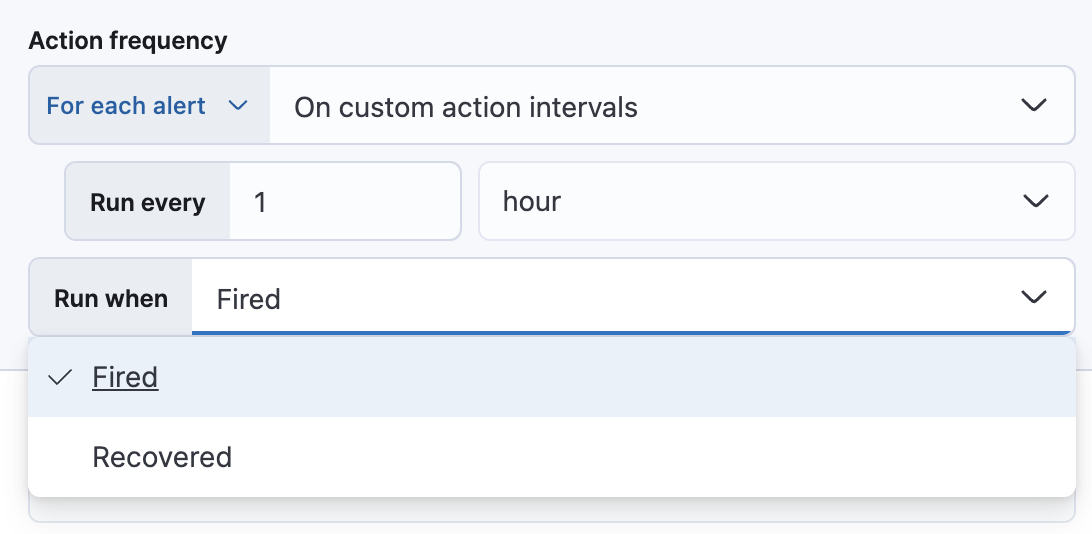Click the Run when label
Image resolution: width=1092 pixels, height=534 pixels.
click(111, 298)
